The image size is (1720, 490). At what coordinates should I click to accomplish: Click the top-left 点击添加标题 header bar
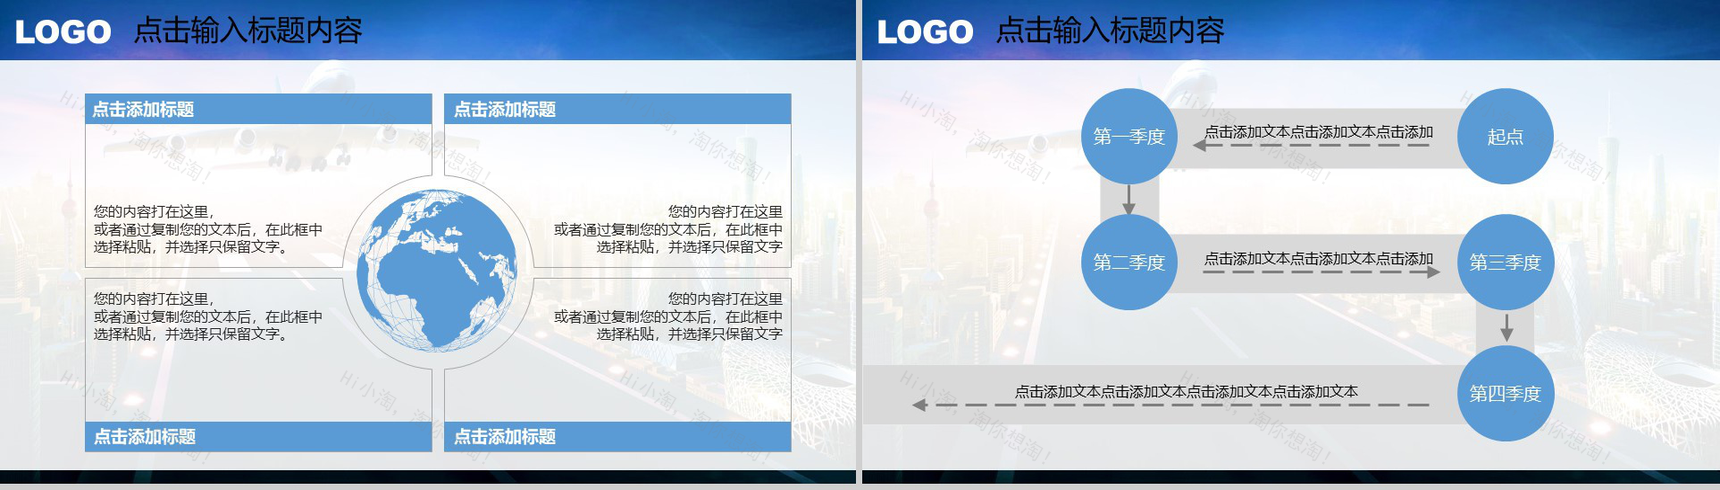[x=258, y=109]
